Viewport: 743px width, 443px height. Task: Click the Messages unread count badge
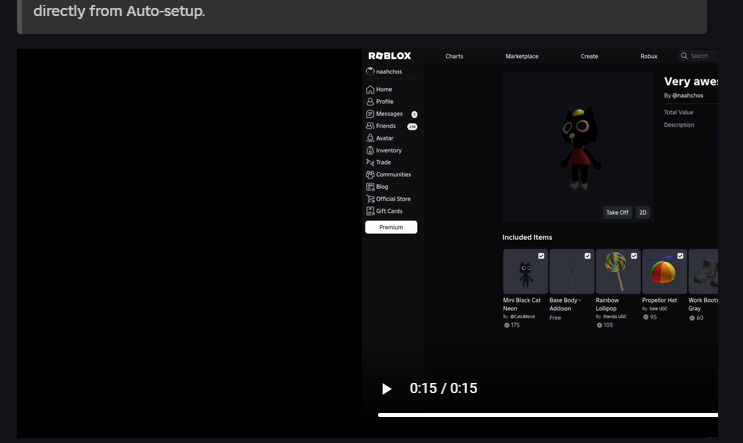point(414,115)
